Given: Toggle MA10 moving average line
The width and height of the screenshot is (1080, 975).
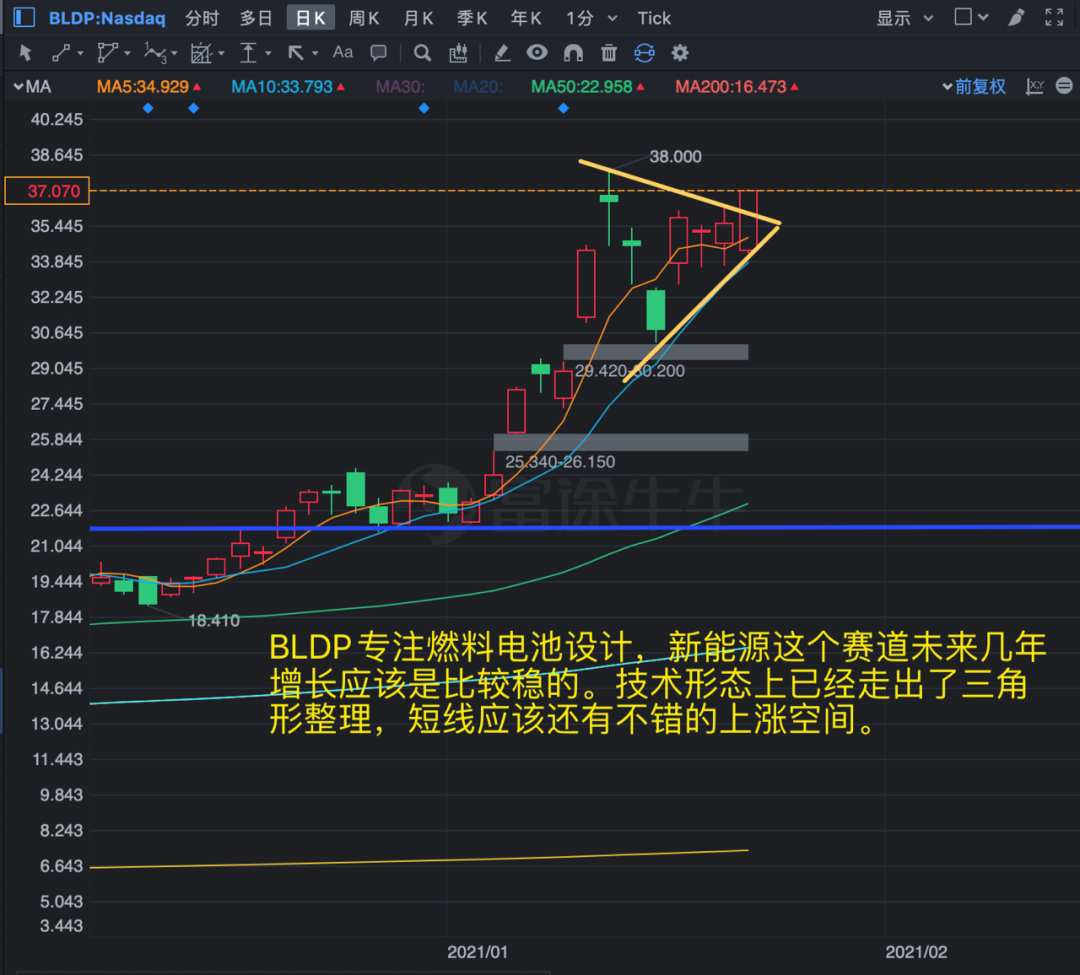Looking at the screenshot, I should pyautogui.click(x=287, y=87).
